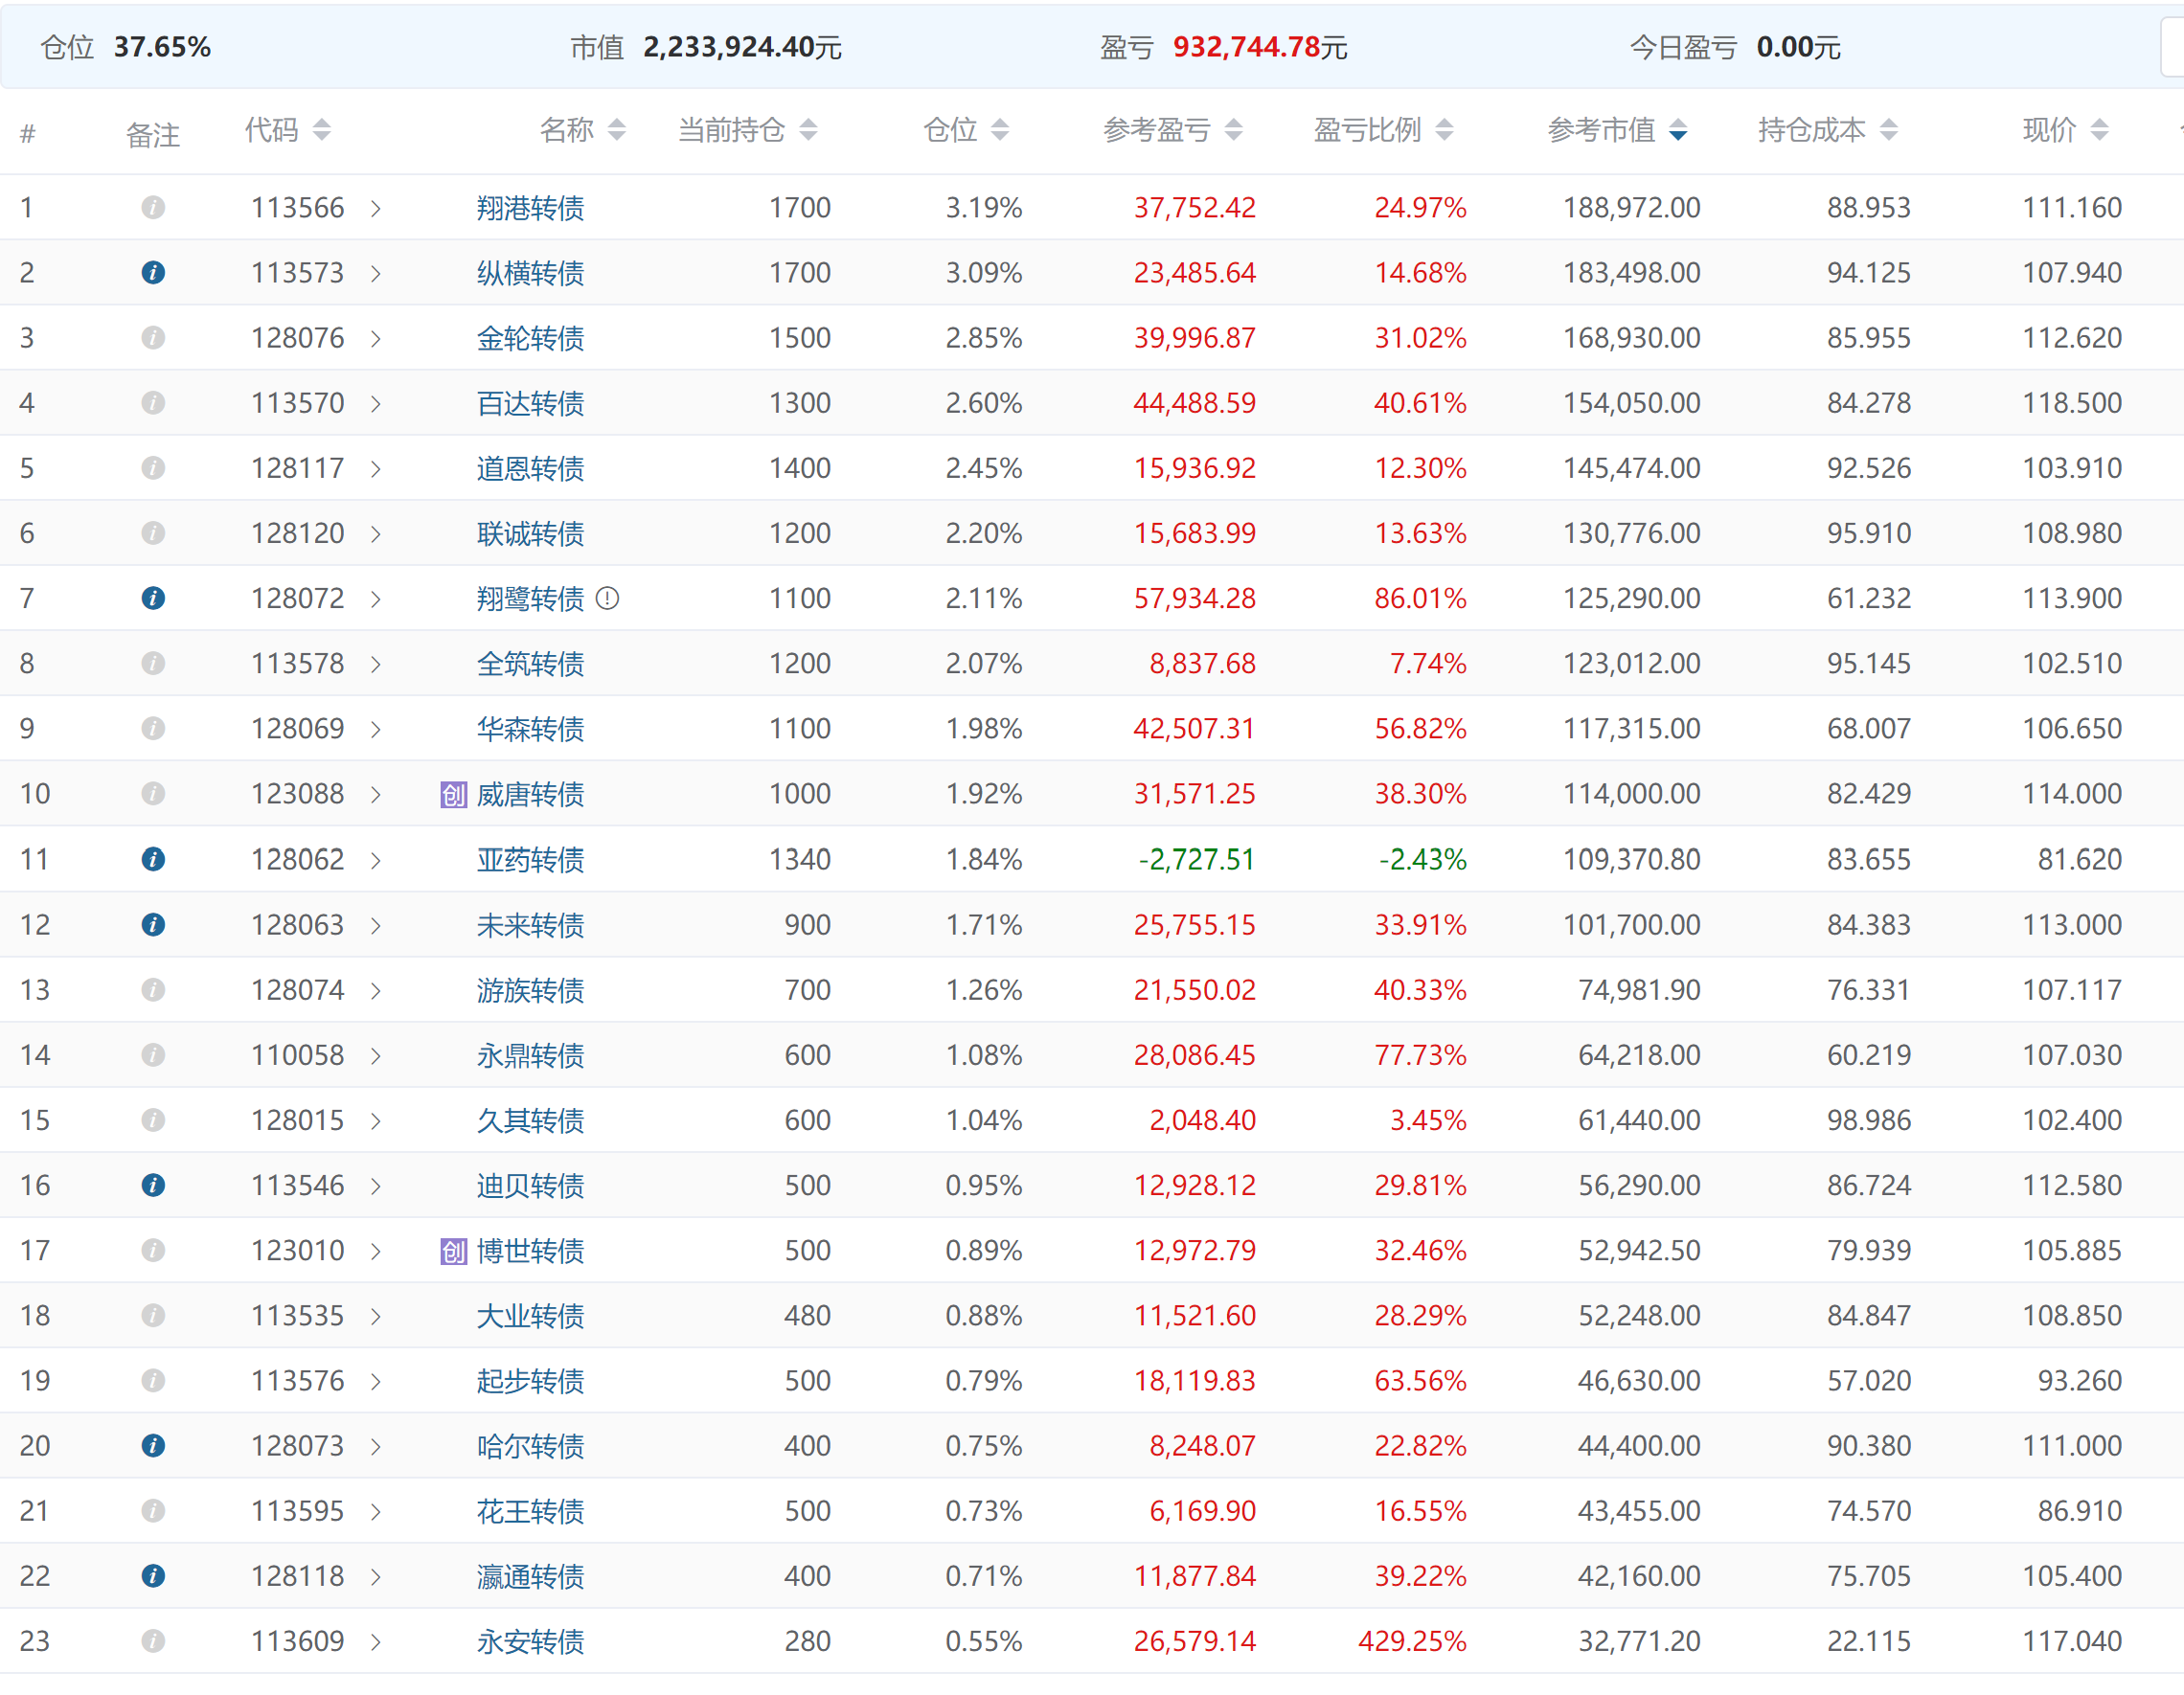Sort table by 盈亏比例 column
Image resolution: width=2184 pixels, height=1695 pixels.
(1443, 130)
